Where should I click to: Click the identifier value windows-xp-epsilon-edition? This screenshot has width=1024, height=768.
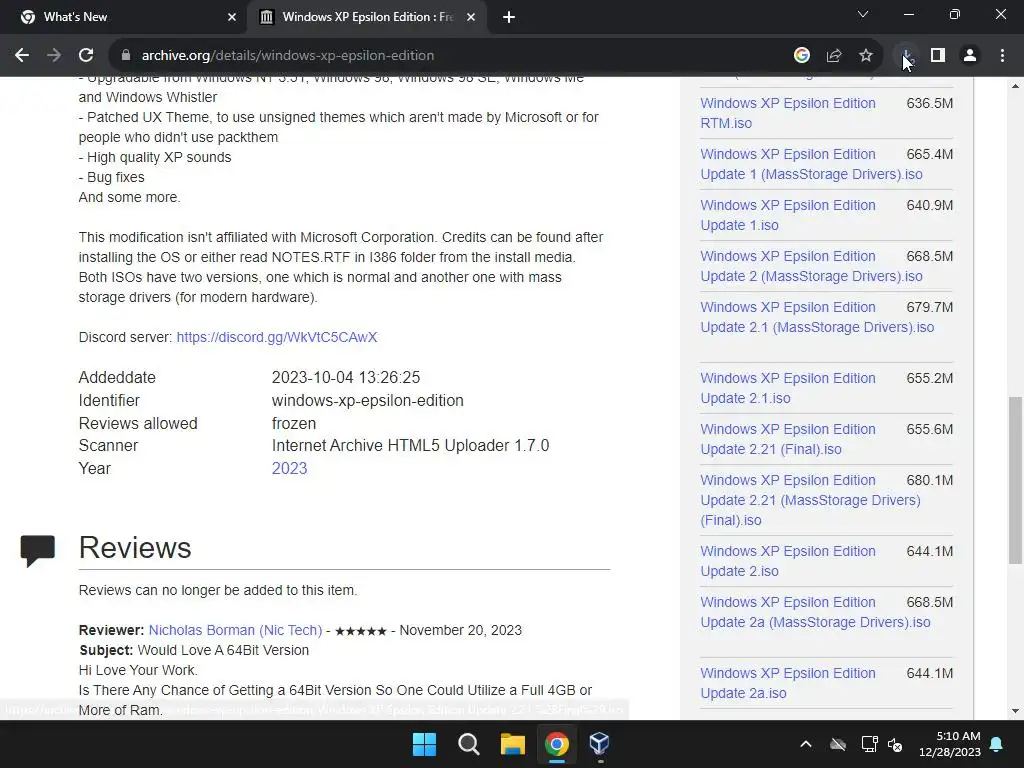point(368,400)
